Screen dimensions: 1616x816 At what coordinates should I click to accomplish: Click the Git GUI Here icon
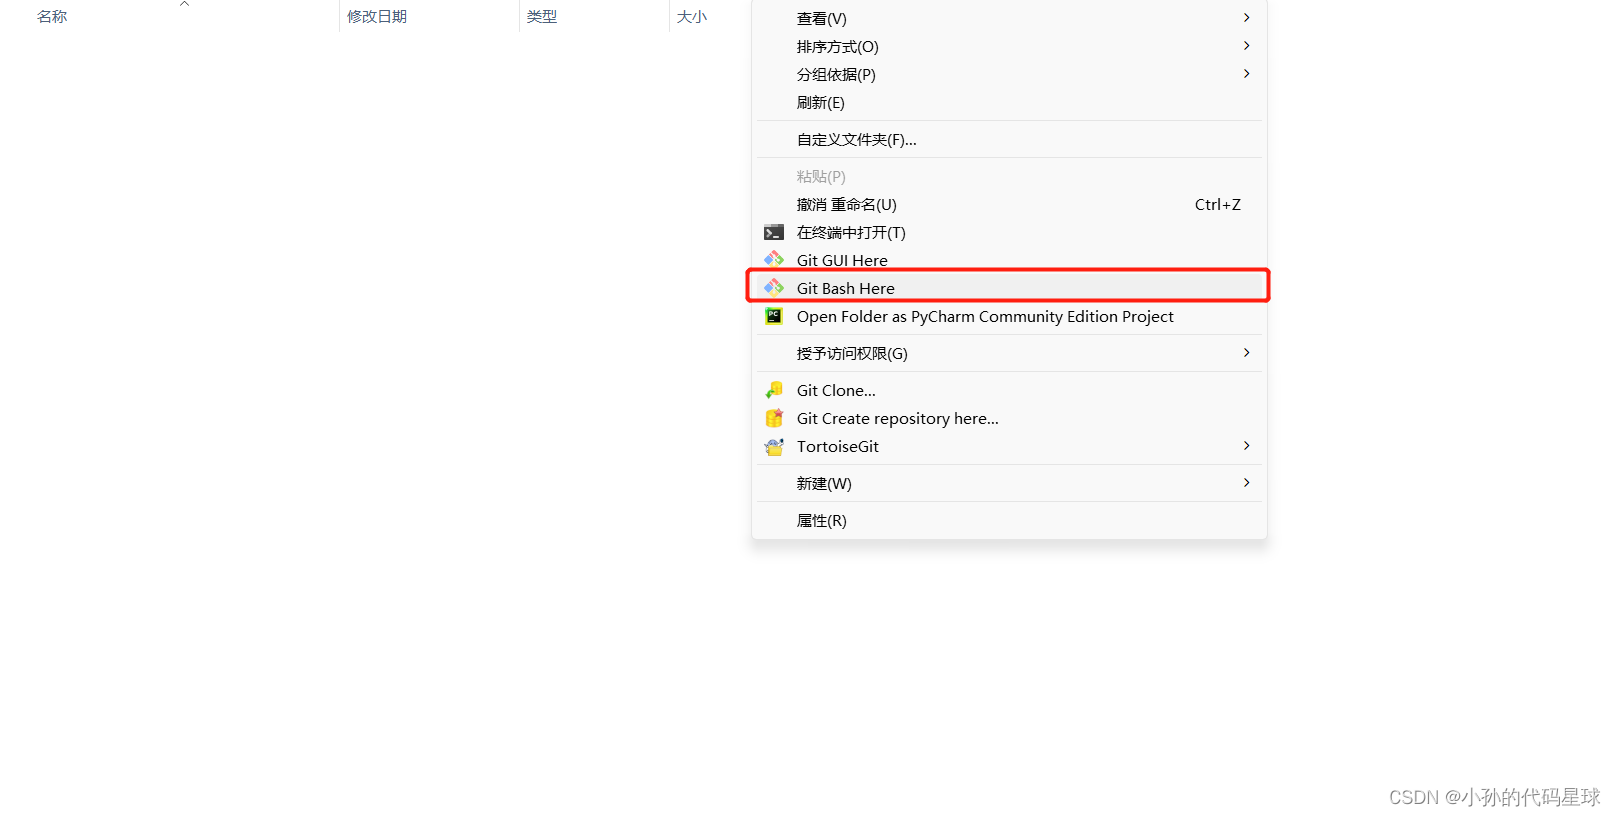coord(774,259)
